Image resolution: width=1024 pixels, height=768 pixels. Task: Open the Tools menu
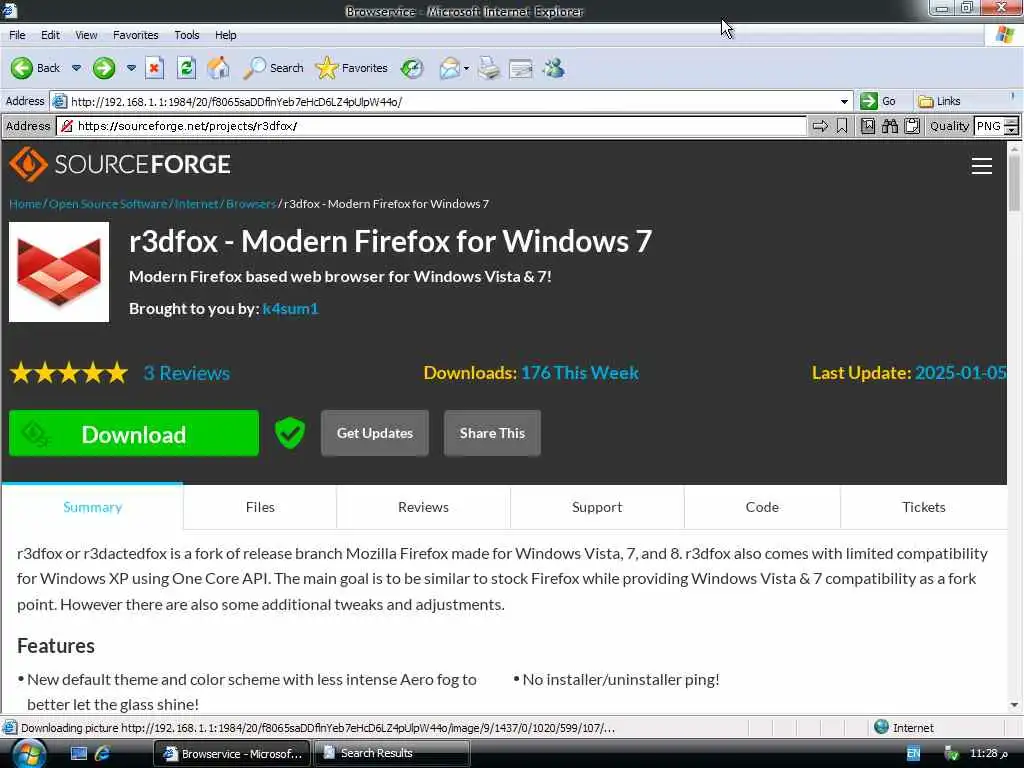(x=186, y=35)
